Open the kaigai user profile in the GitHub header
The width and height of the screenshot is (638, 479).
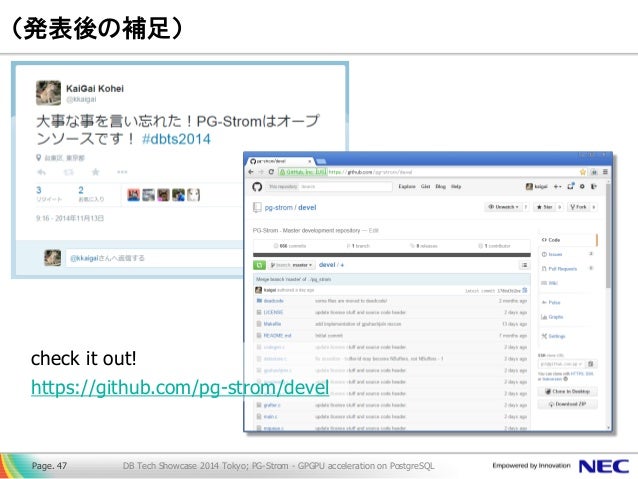click(x=536, y=186)
